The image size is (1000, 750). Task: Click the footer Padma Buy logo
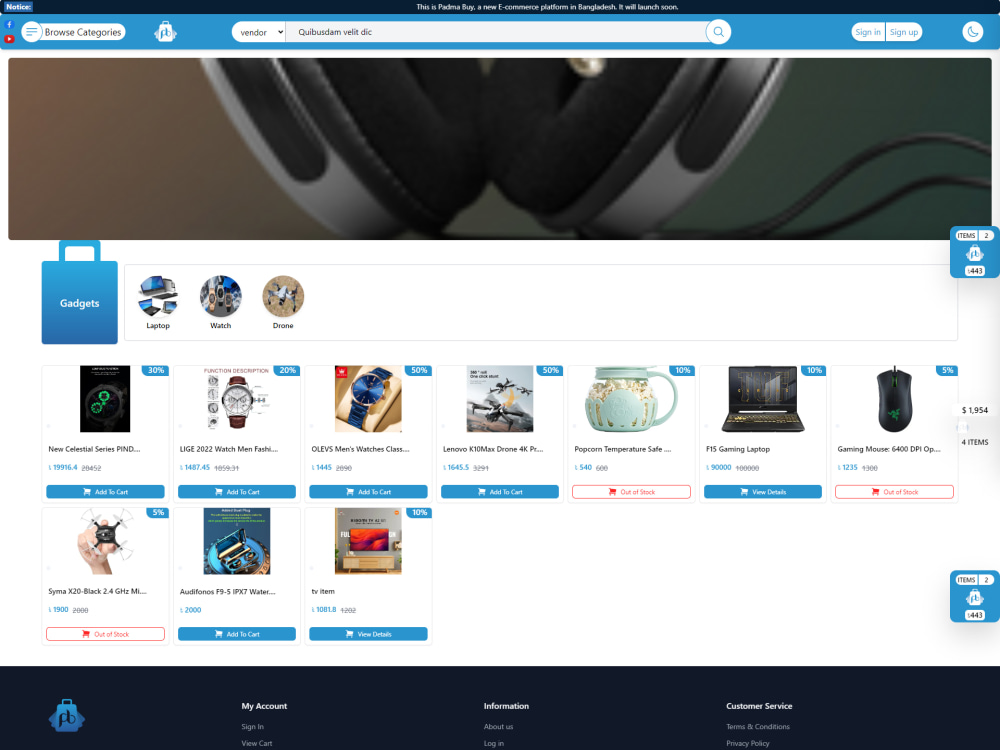67,716
